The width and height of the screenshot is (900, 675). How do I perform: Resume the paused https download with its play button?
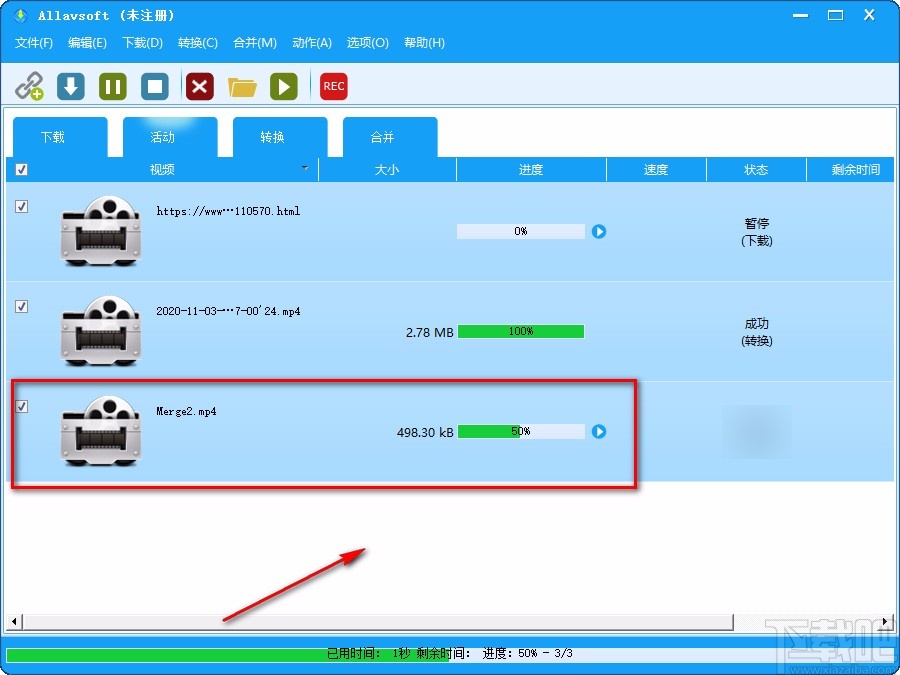(x=599, y=231)
